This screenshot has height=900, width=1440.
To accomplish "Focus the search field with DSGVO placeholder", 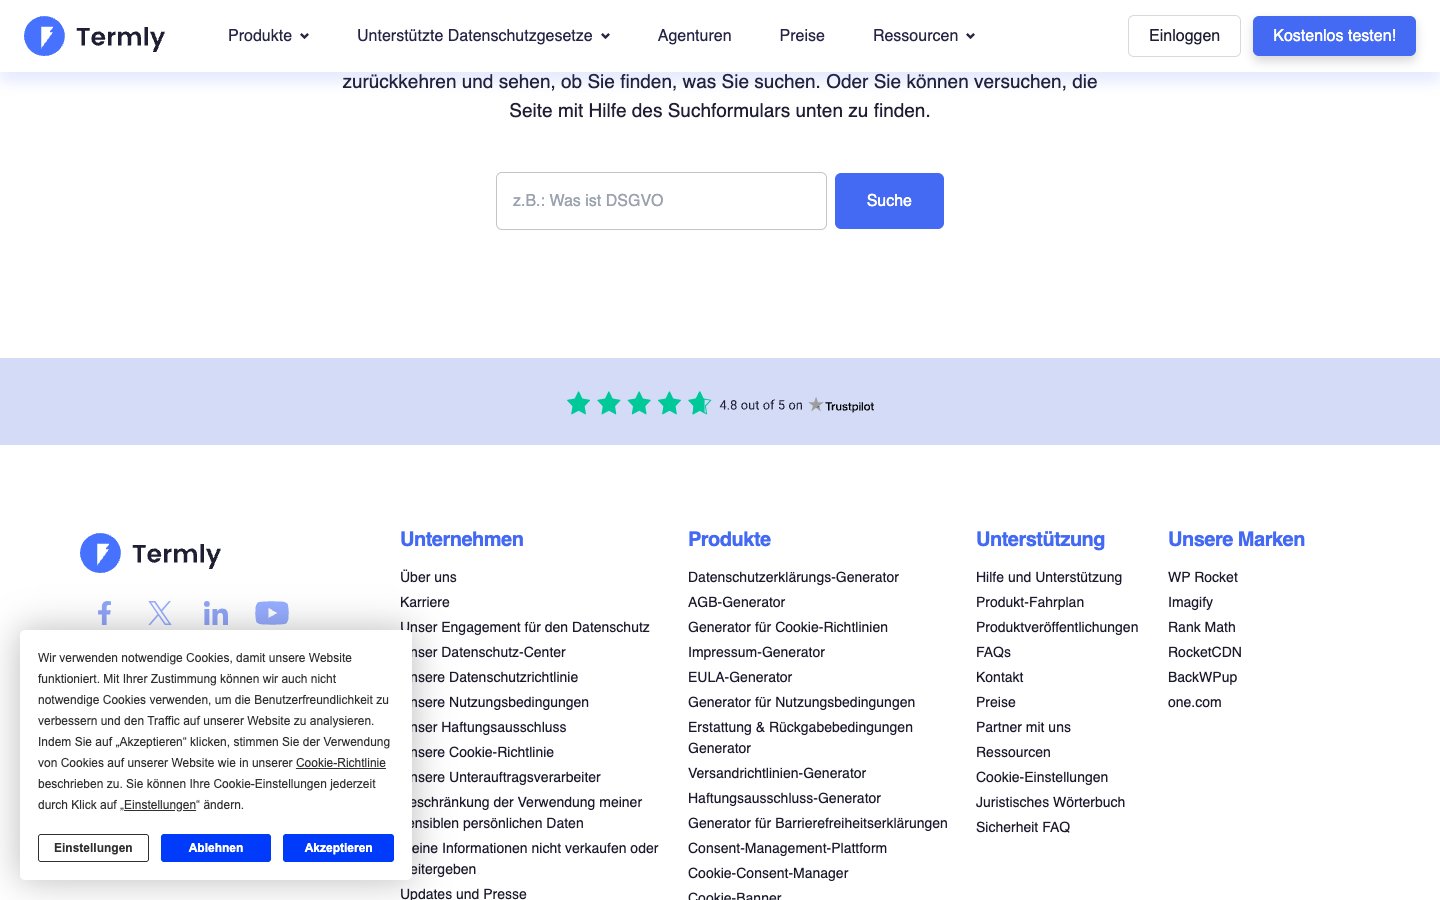I will (661, 201).
